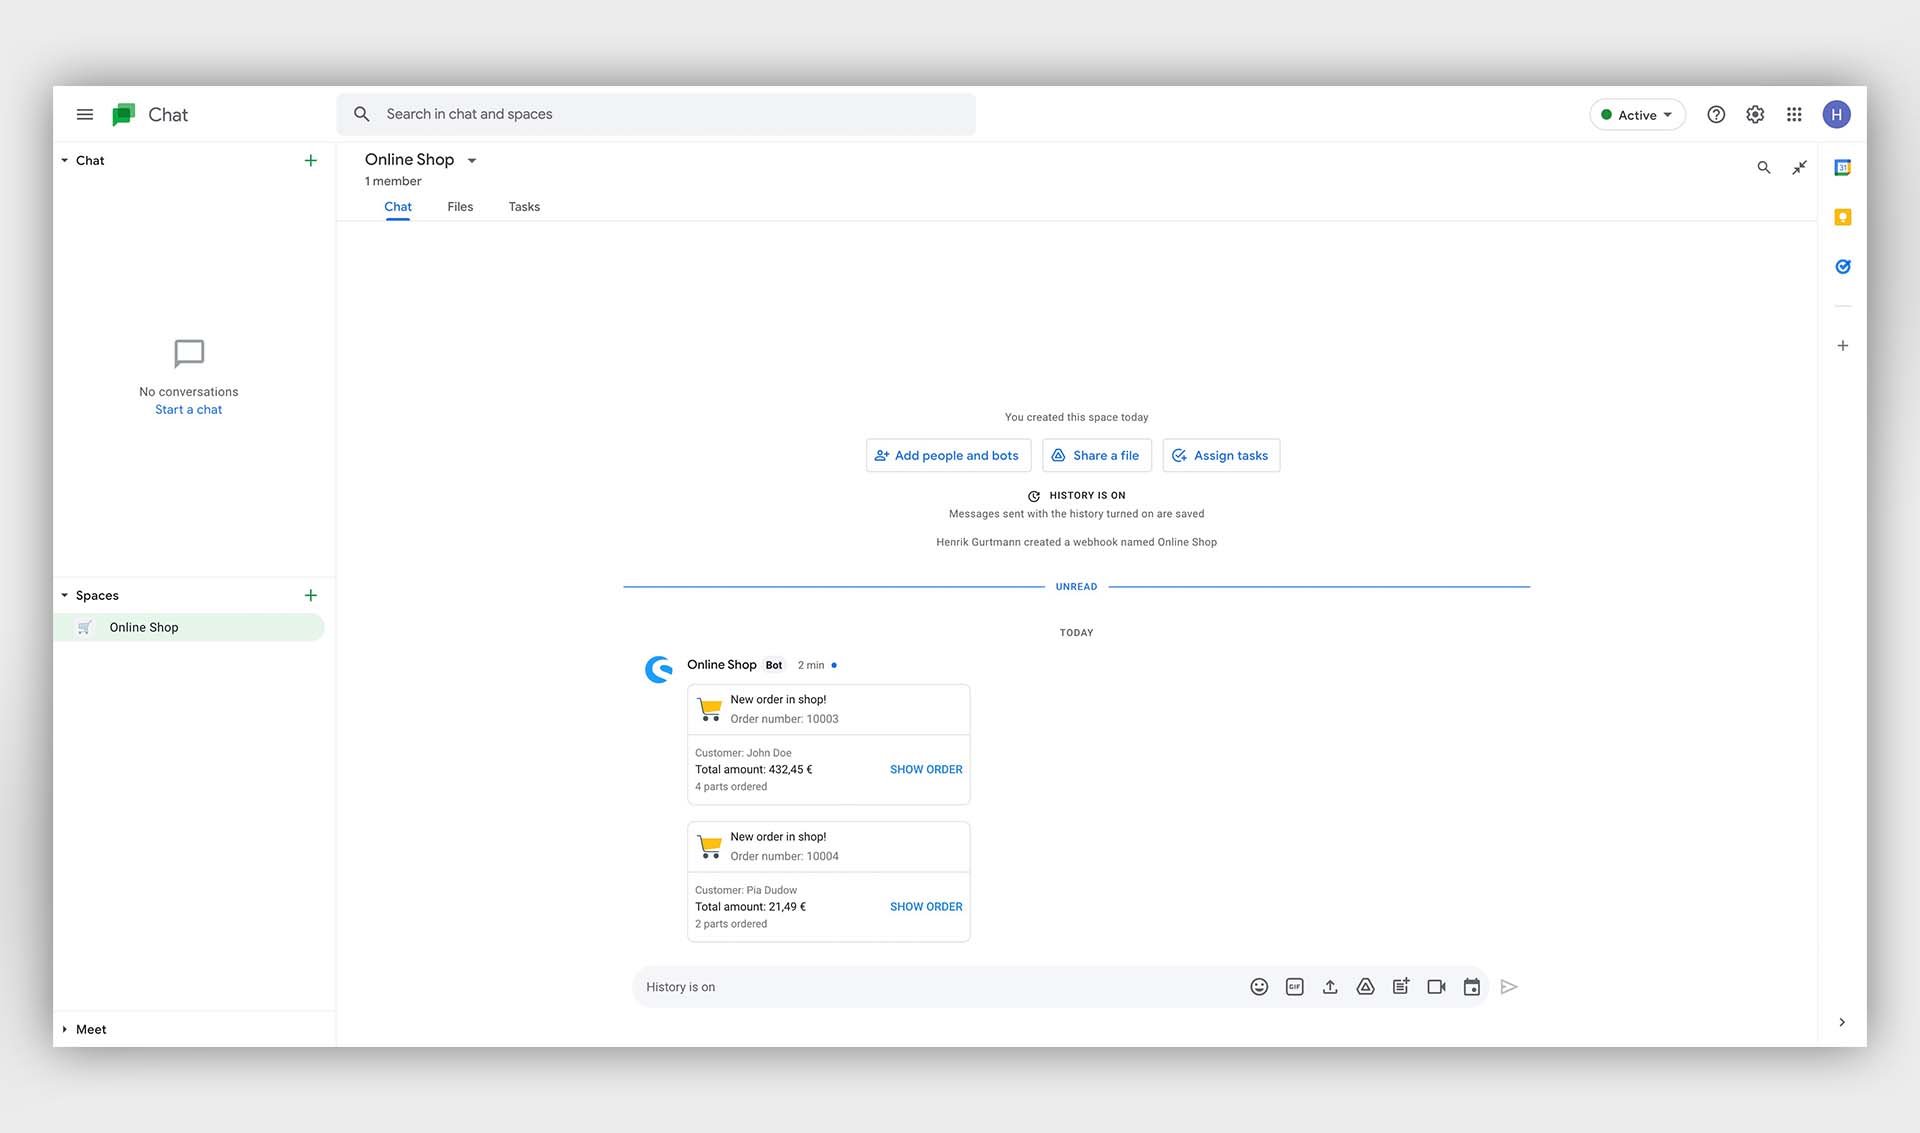Click Start a chat link
The image size is (1920, 1133).
pyautogui.click(x=189, y=410)
